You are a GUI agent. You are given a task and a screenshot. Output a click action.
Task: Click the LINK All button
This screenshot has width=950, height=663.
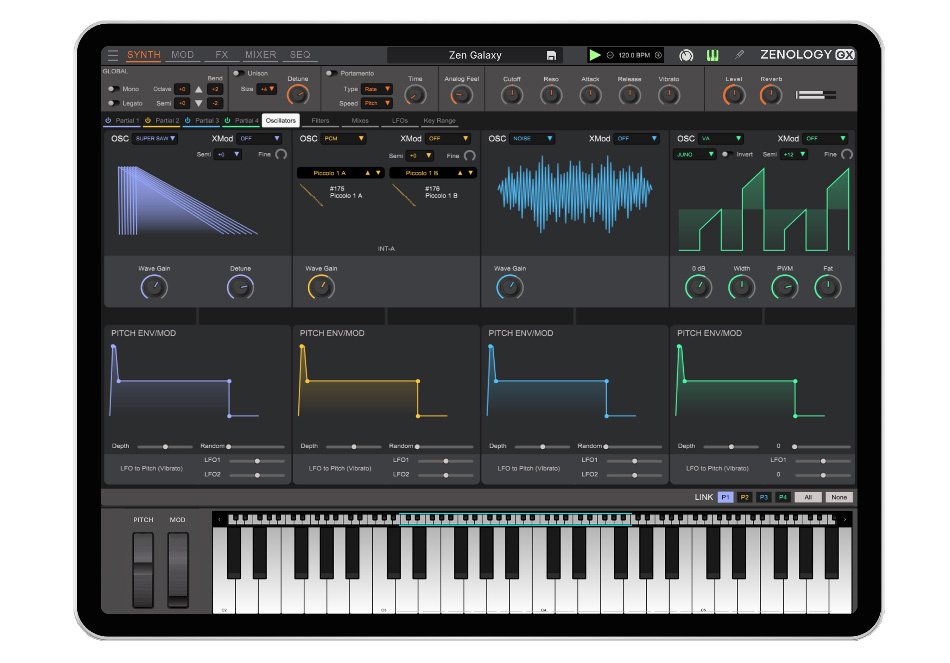coord(807,497)
